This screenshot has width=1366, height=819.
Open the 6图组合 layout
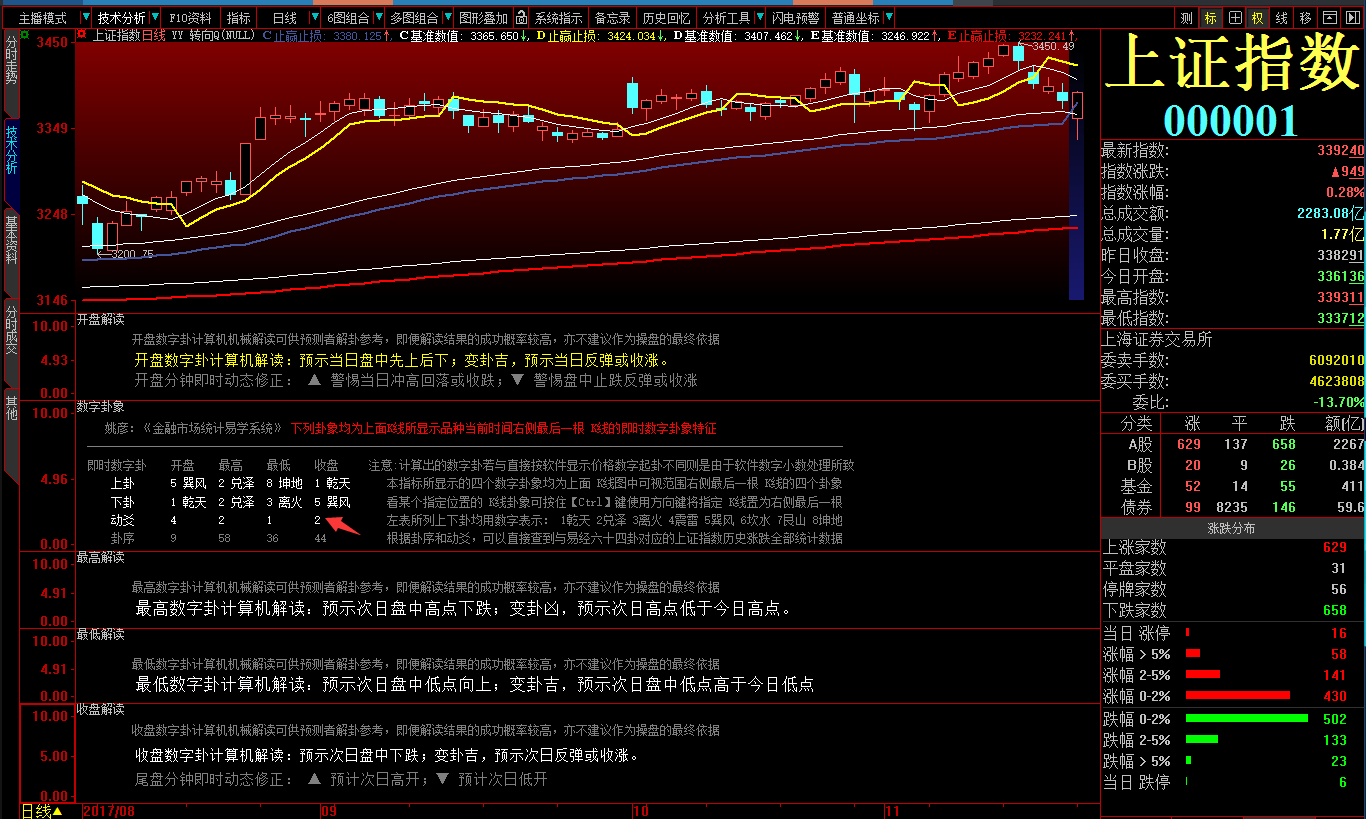[347, 18]
